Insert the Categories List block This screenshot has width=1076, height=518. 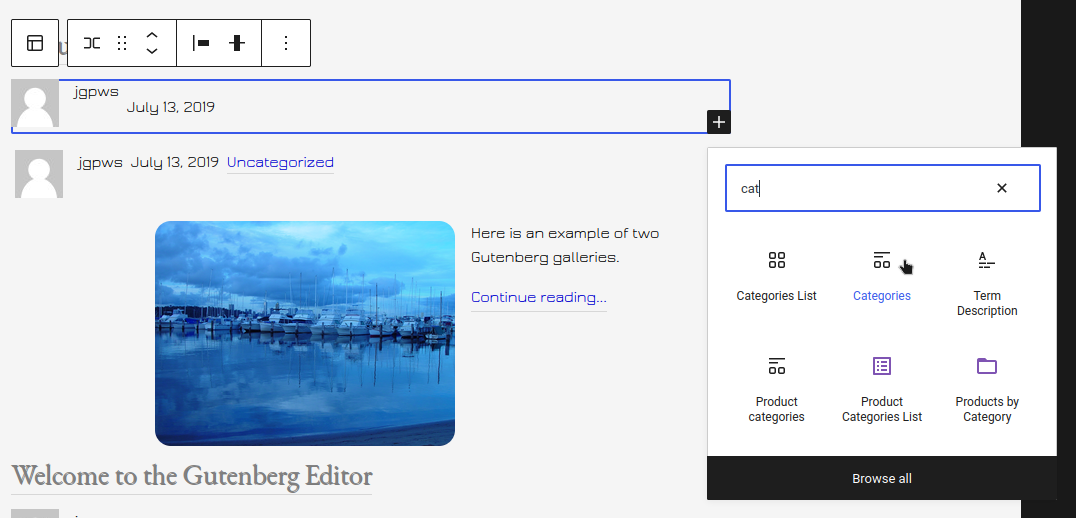[x=776, y=276]
